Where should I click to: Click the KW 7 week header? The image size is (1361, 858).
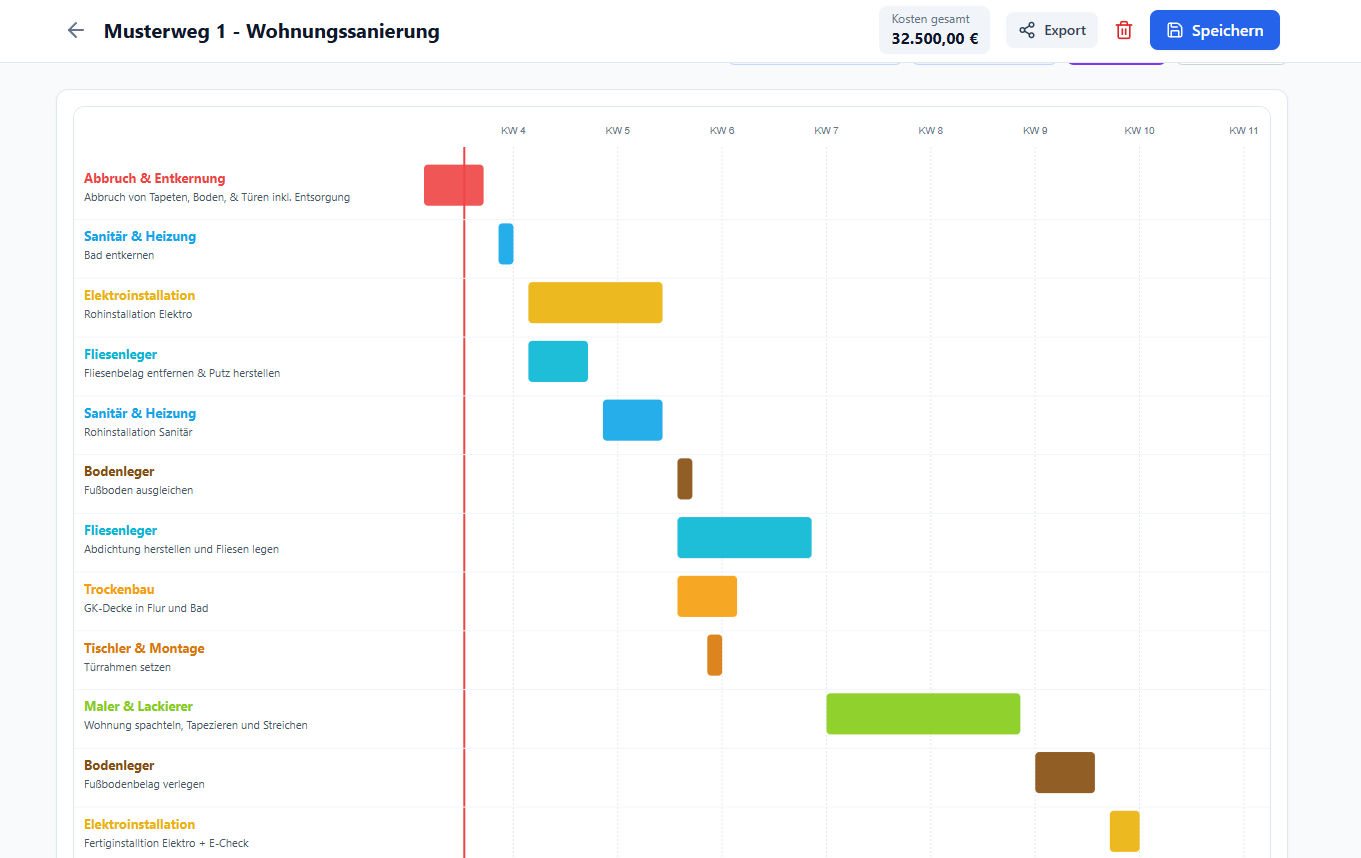(x=826, y=131)
